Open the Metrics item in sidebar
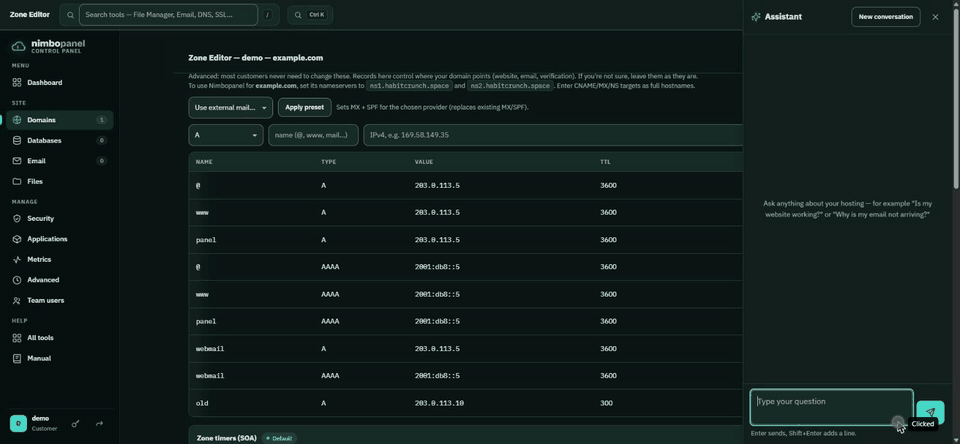 point(59,260)
